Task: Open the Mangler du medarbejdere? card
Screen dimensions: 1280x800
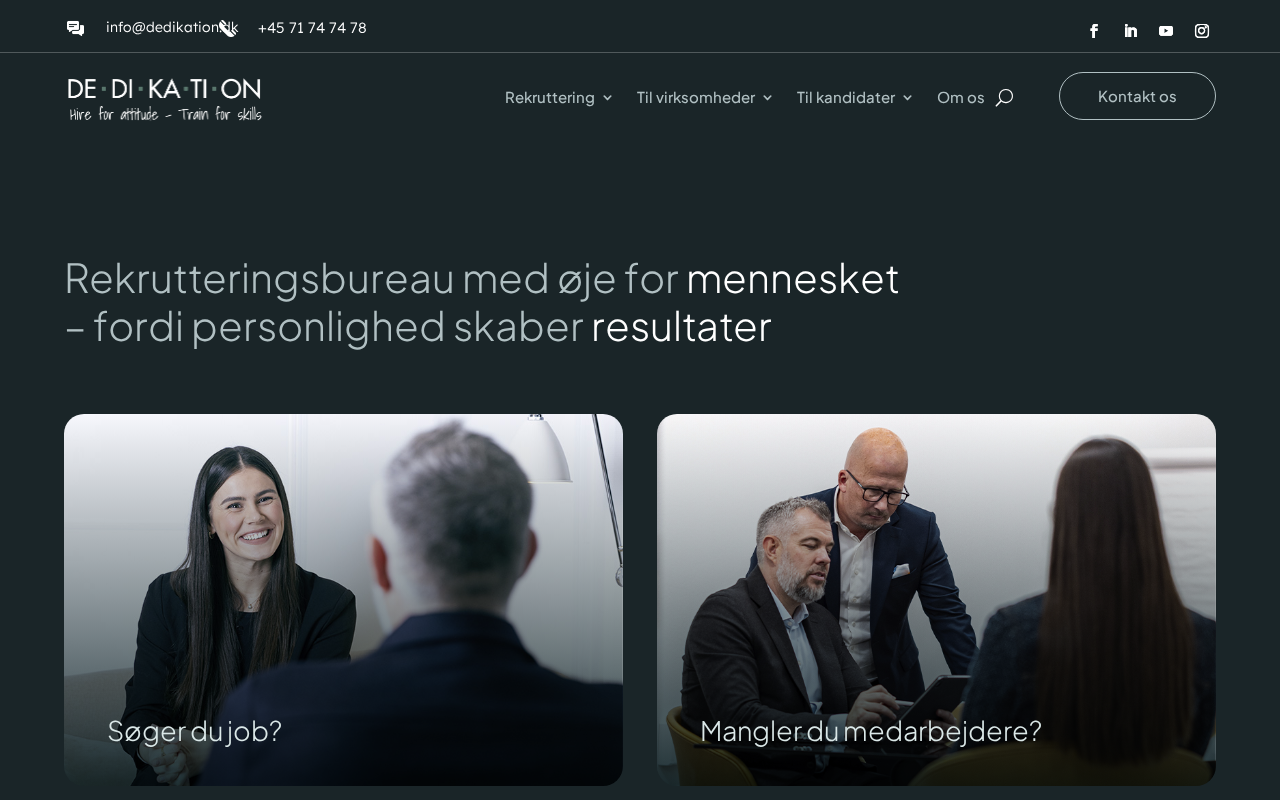Action: 936,600
